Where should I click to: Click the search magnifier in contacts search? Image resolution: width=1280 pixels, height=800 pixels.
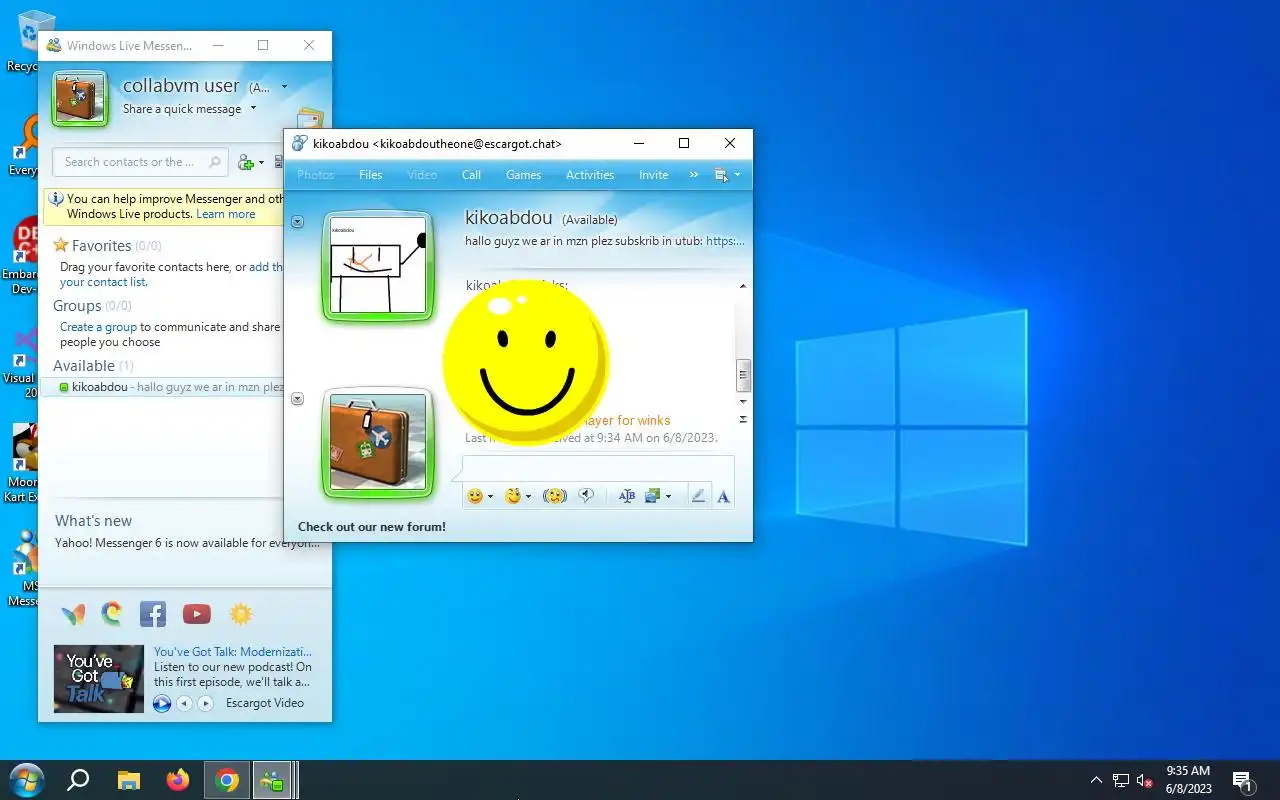pyautogui.click(x=215, y=162)
